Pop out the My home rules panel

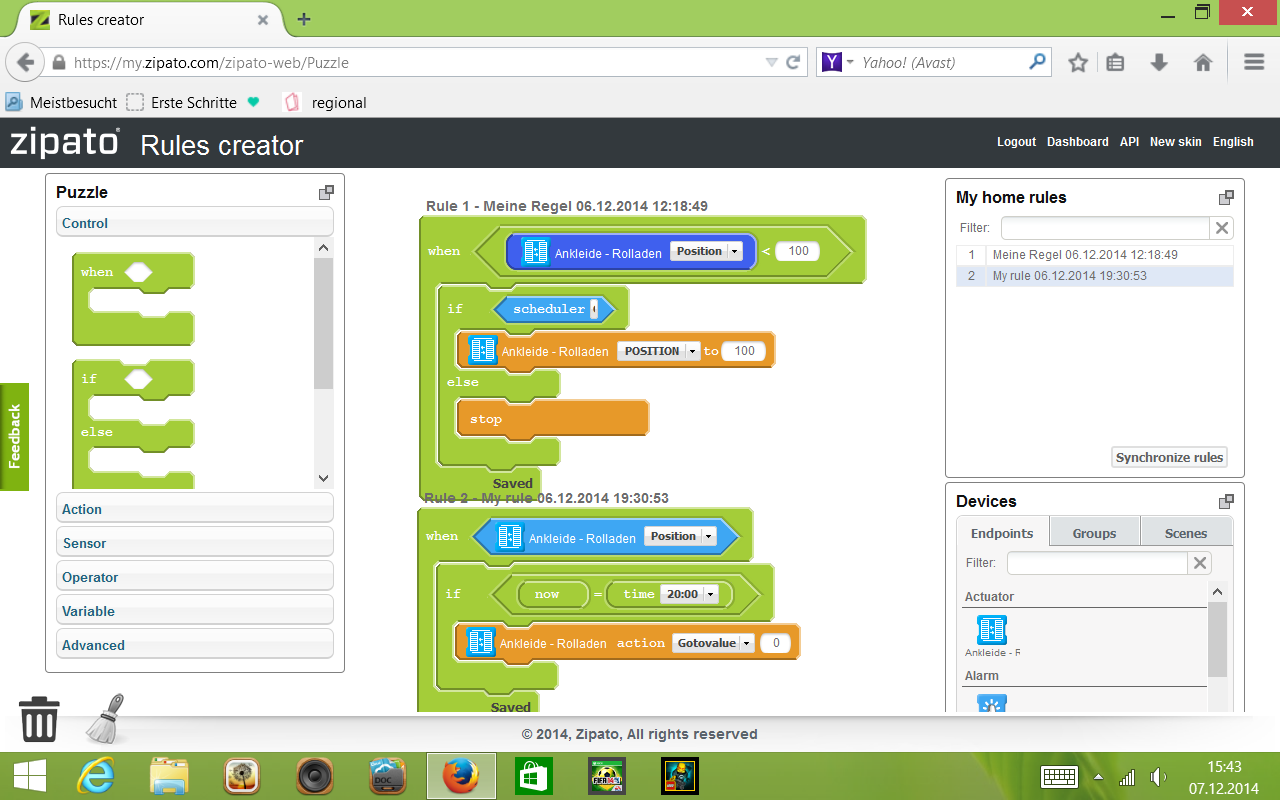pos(1226,197)
